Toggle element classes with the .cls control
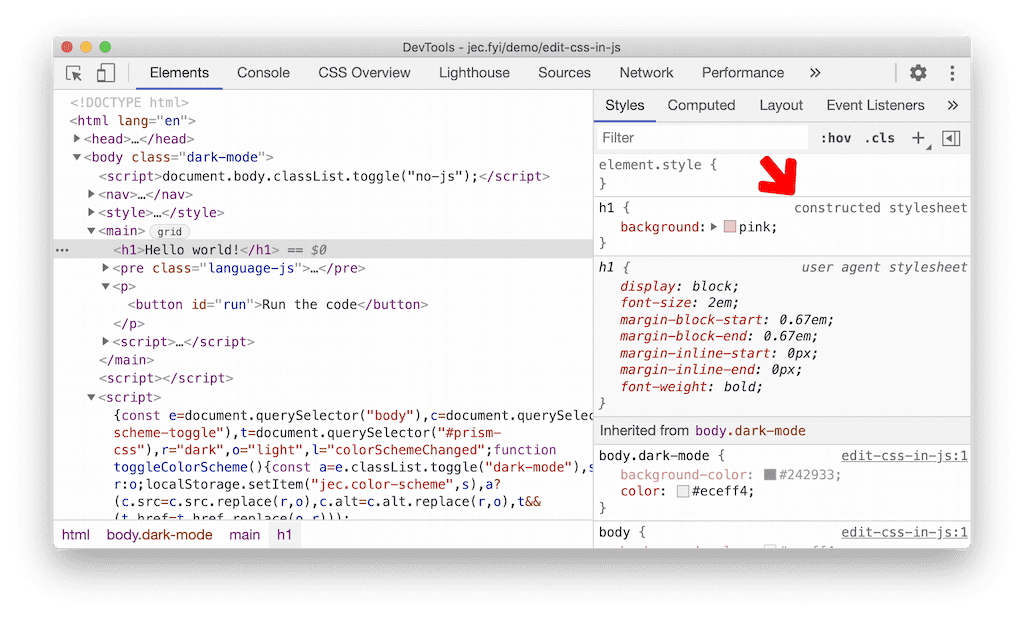The width and height of the screenshot is (1024, 619). 879,137
